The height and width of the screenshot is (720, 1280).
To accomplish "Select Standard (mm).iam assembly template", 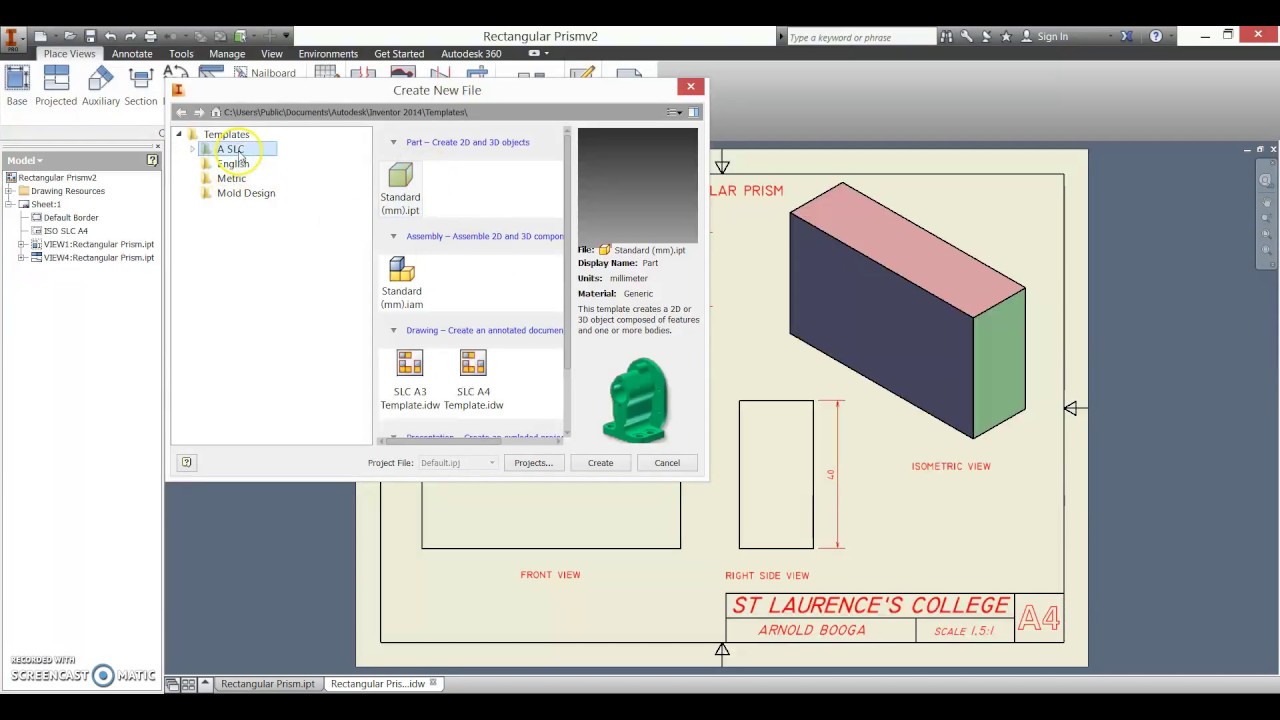I will [x=401, y=283].
